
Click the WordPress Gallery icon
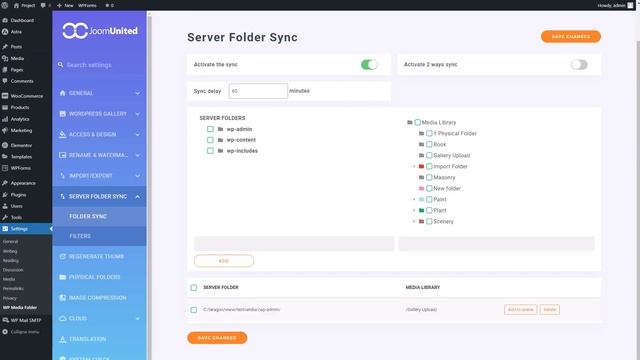pos(62,114)
